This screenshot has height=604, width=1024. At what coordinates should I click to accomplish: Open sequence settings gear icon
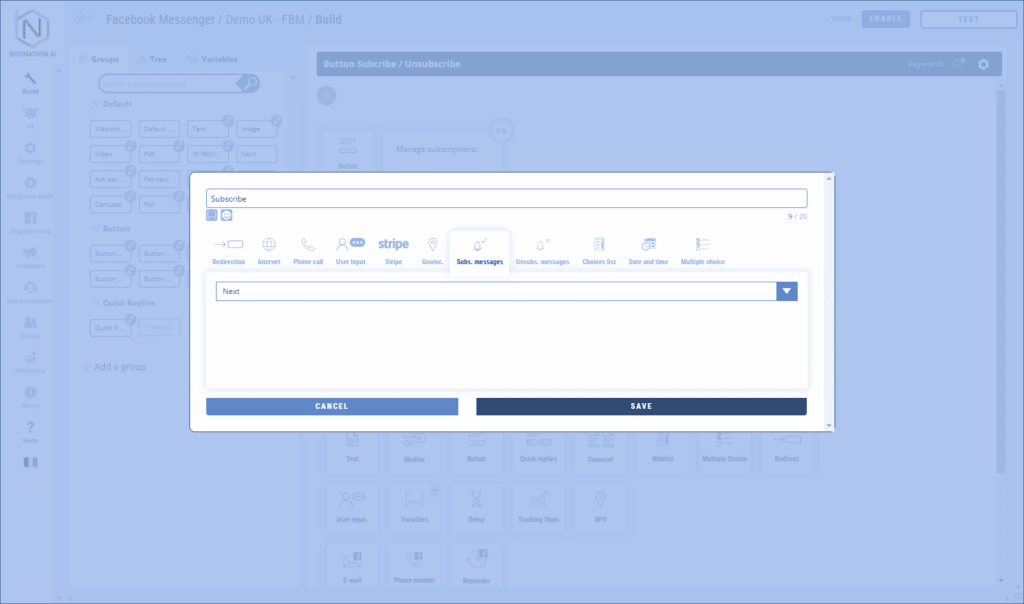tap(983, 64)
